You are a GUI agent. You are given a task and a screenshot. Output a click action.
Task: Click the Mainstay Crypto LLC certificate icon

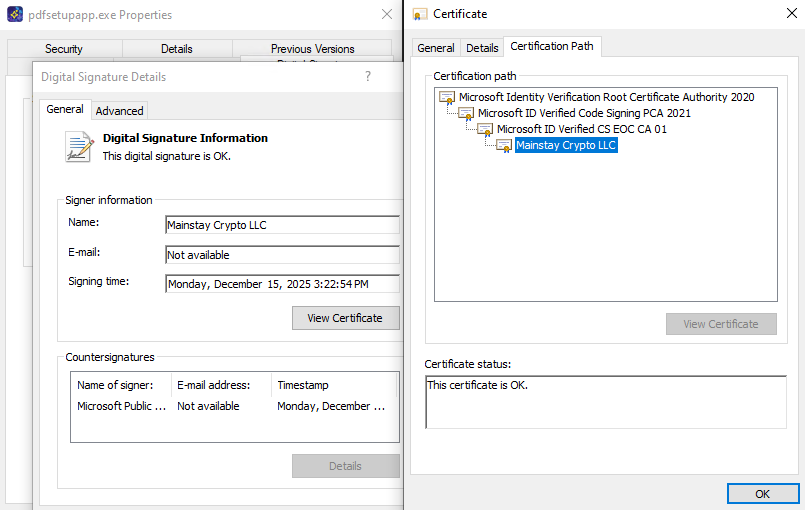pyautogui.click(x=504, y=146)
